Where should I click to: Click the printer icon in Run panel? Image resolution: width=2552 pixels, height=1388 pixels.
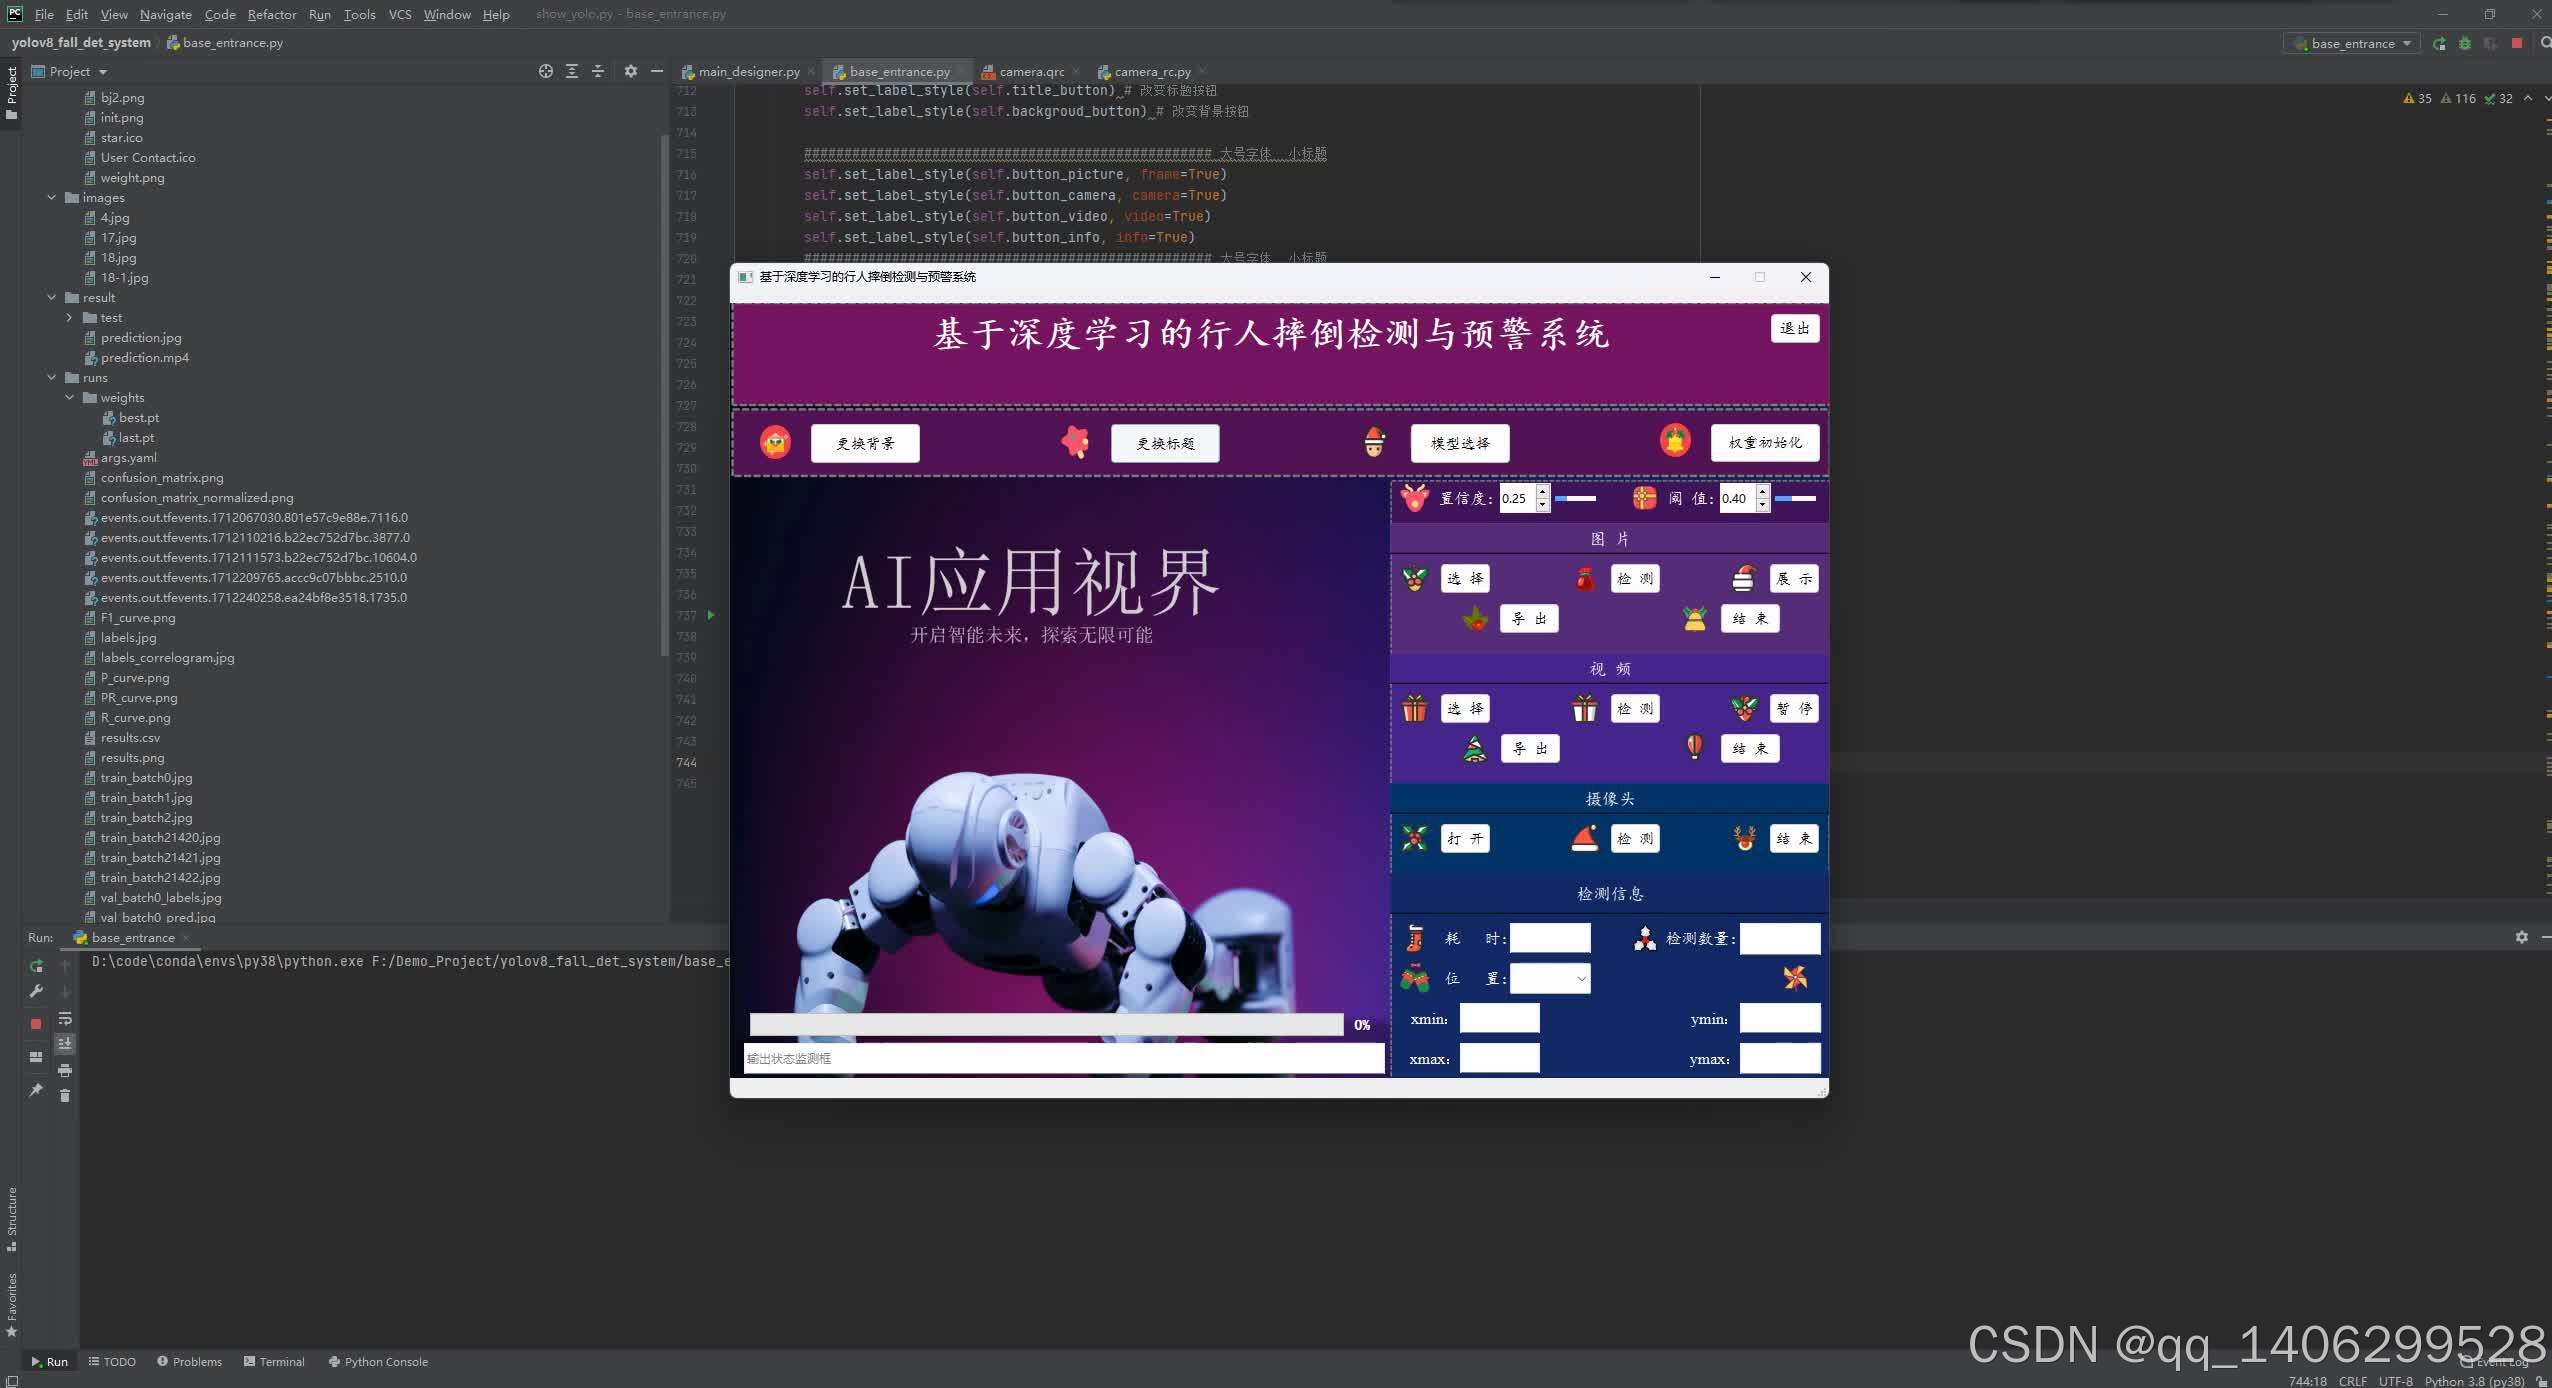pyautogui.click(x=65, y=1071)
